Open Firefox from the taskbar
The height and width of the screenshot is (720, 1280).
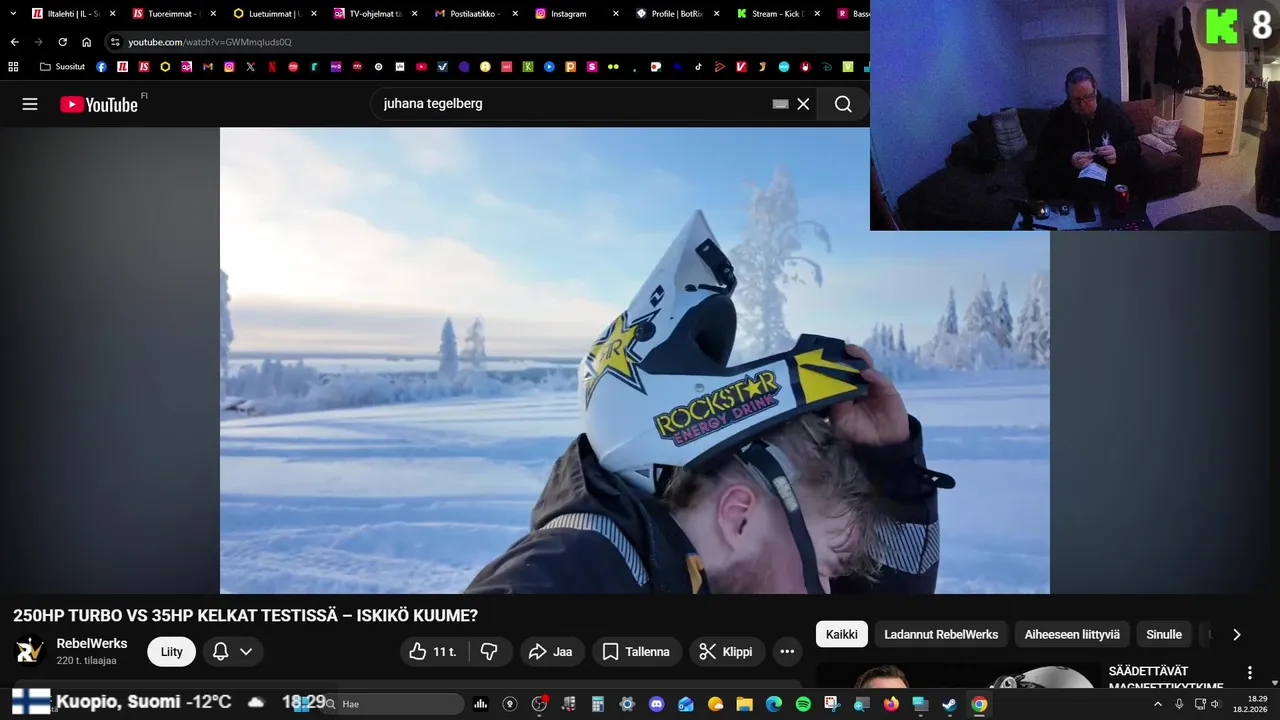891,704
